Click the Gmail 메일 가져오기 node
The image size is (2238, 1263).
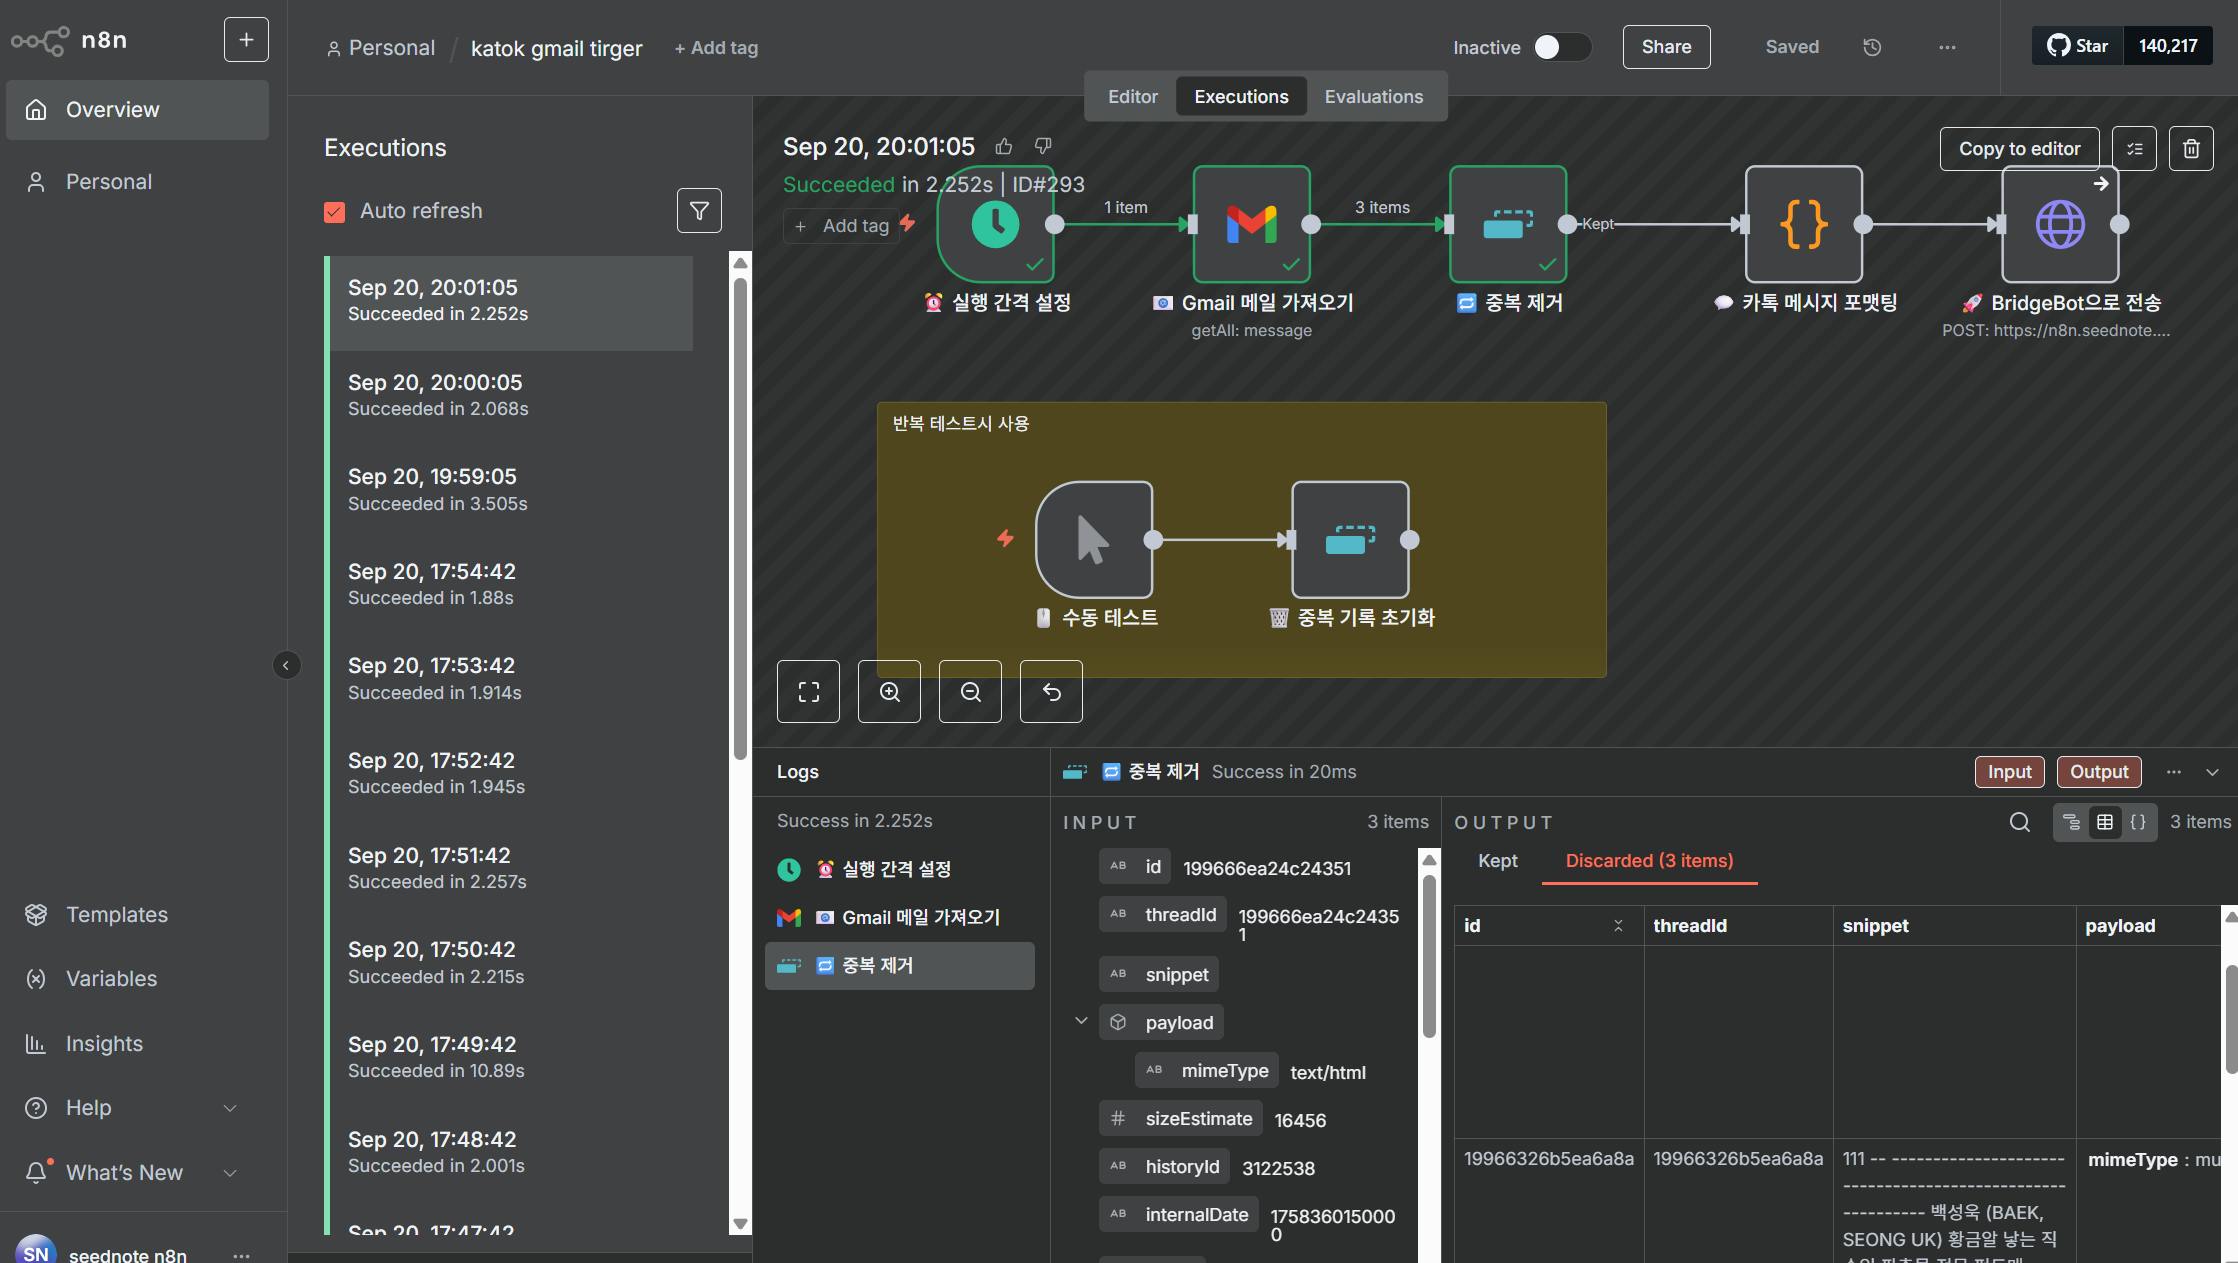[x=1251, y=224]
